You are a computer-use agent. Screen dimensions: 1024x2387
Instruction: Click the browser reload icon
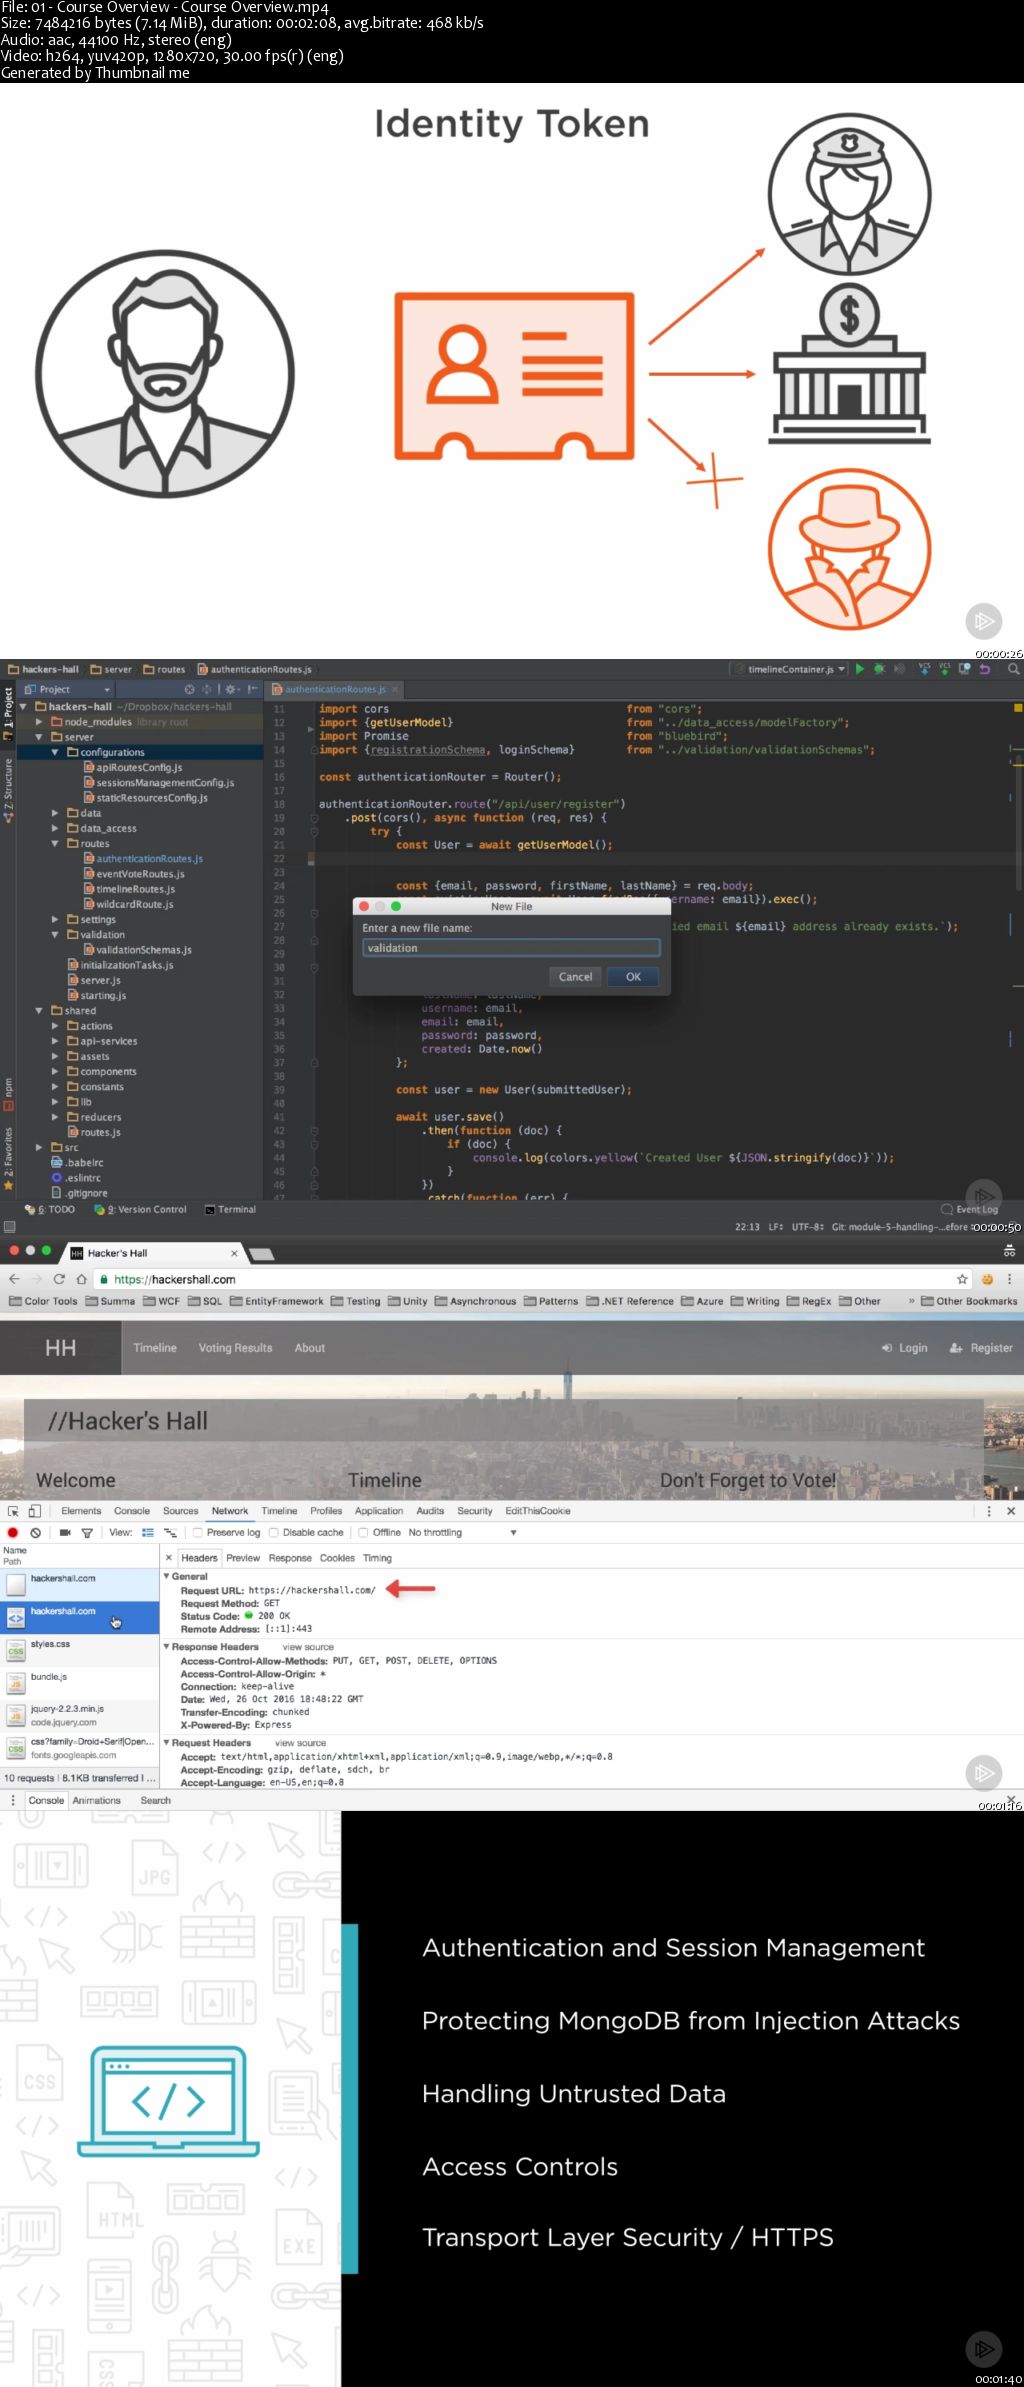coord(59,1279)
